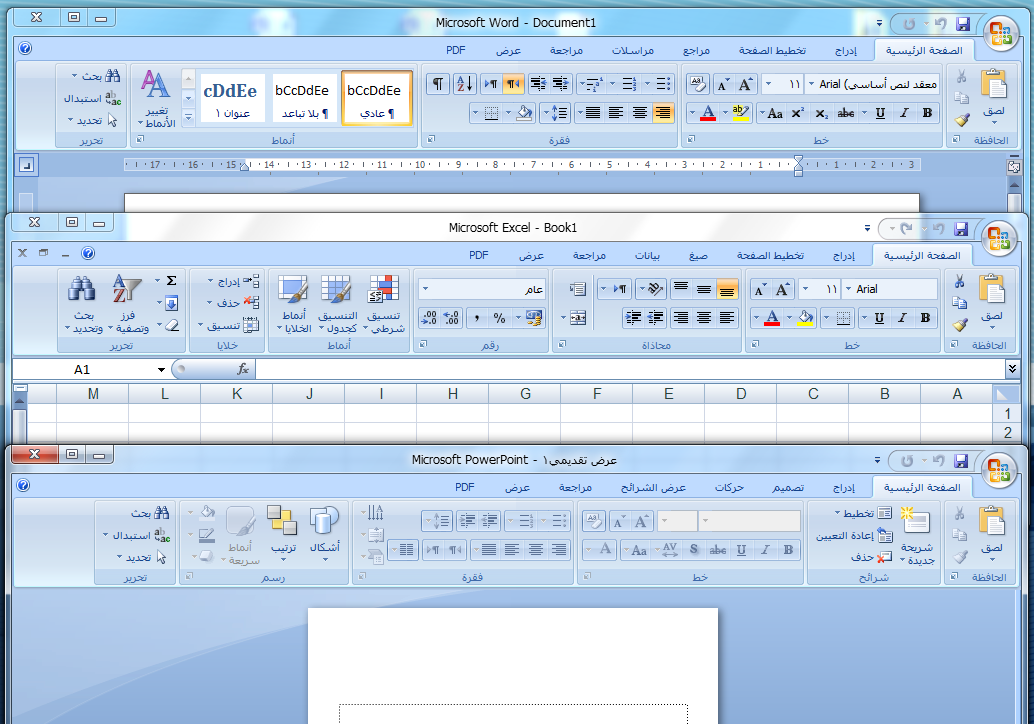The width and height of the screenshot is (1034, 724).
Task: Click تنسيق شرطي Conditional Formatting in Excel
Action: [384, 304]
